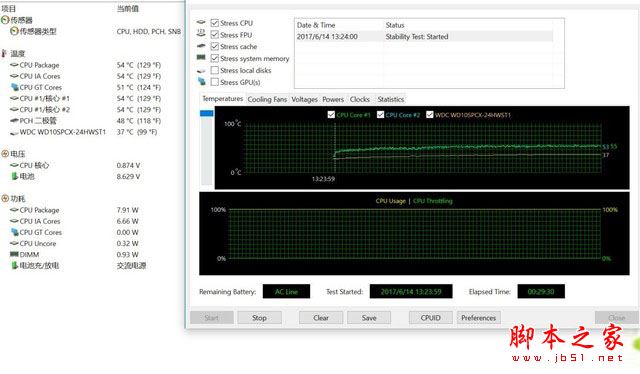Click the Remaining Battery AC Line field

pyautogui.click(x=286, y=292)
